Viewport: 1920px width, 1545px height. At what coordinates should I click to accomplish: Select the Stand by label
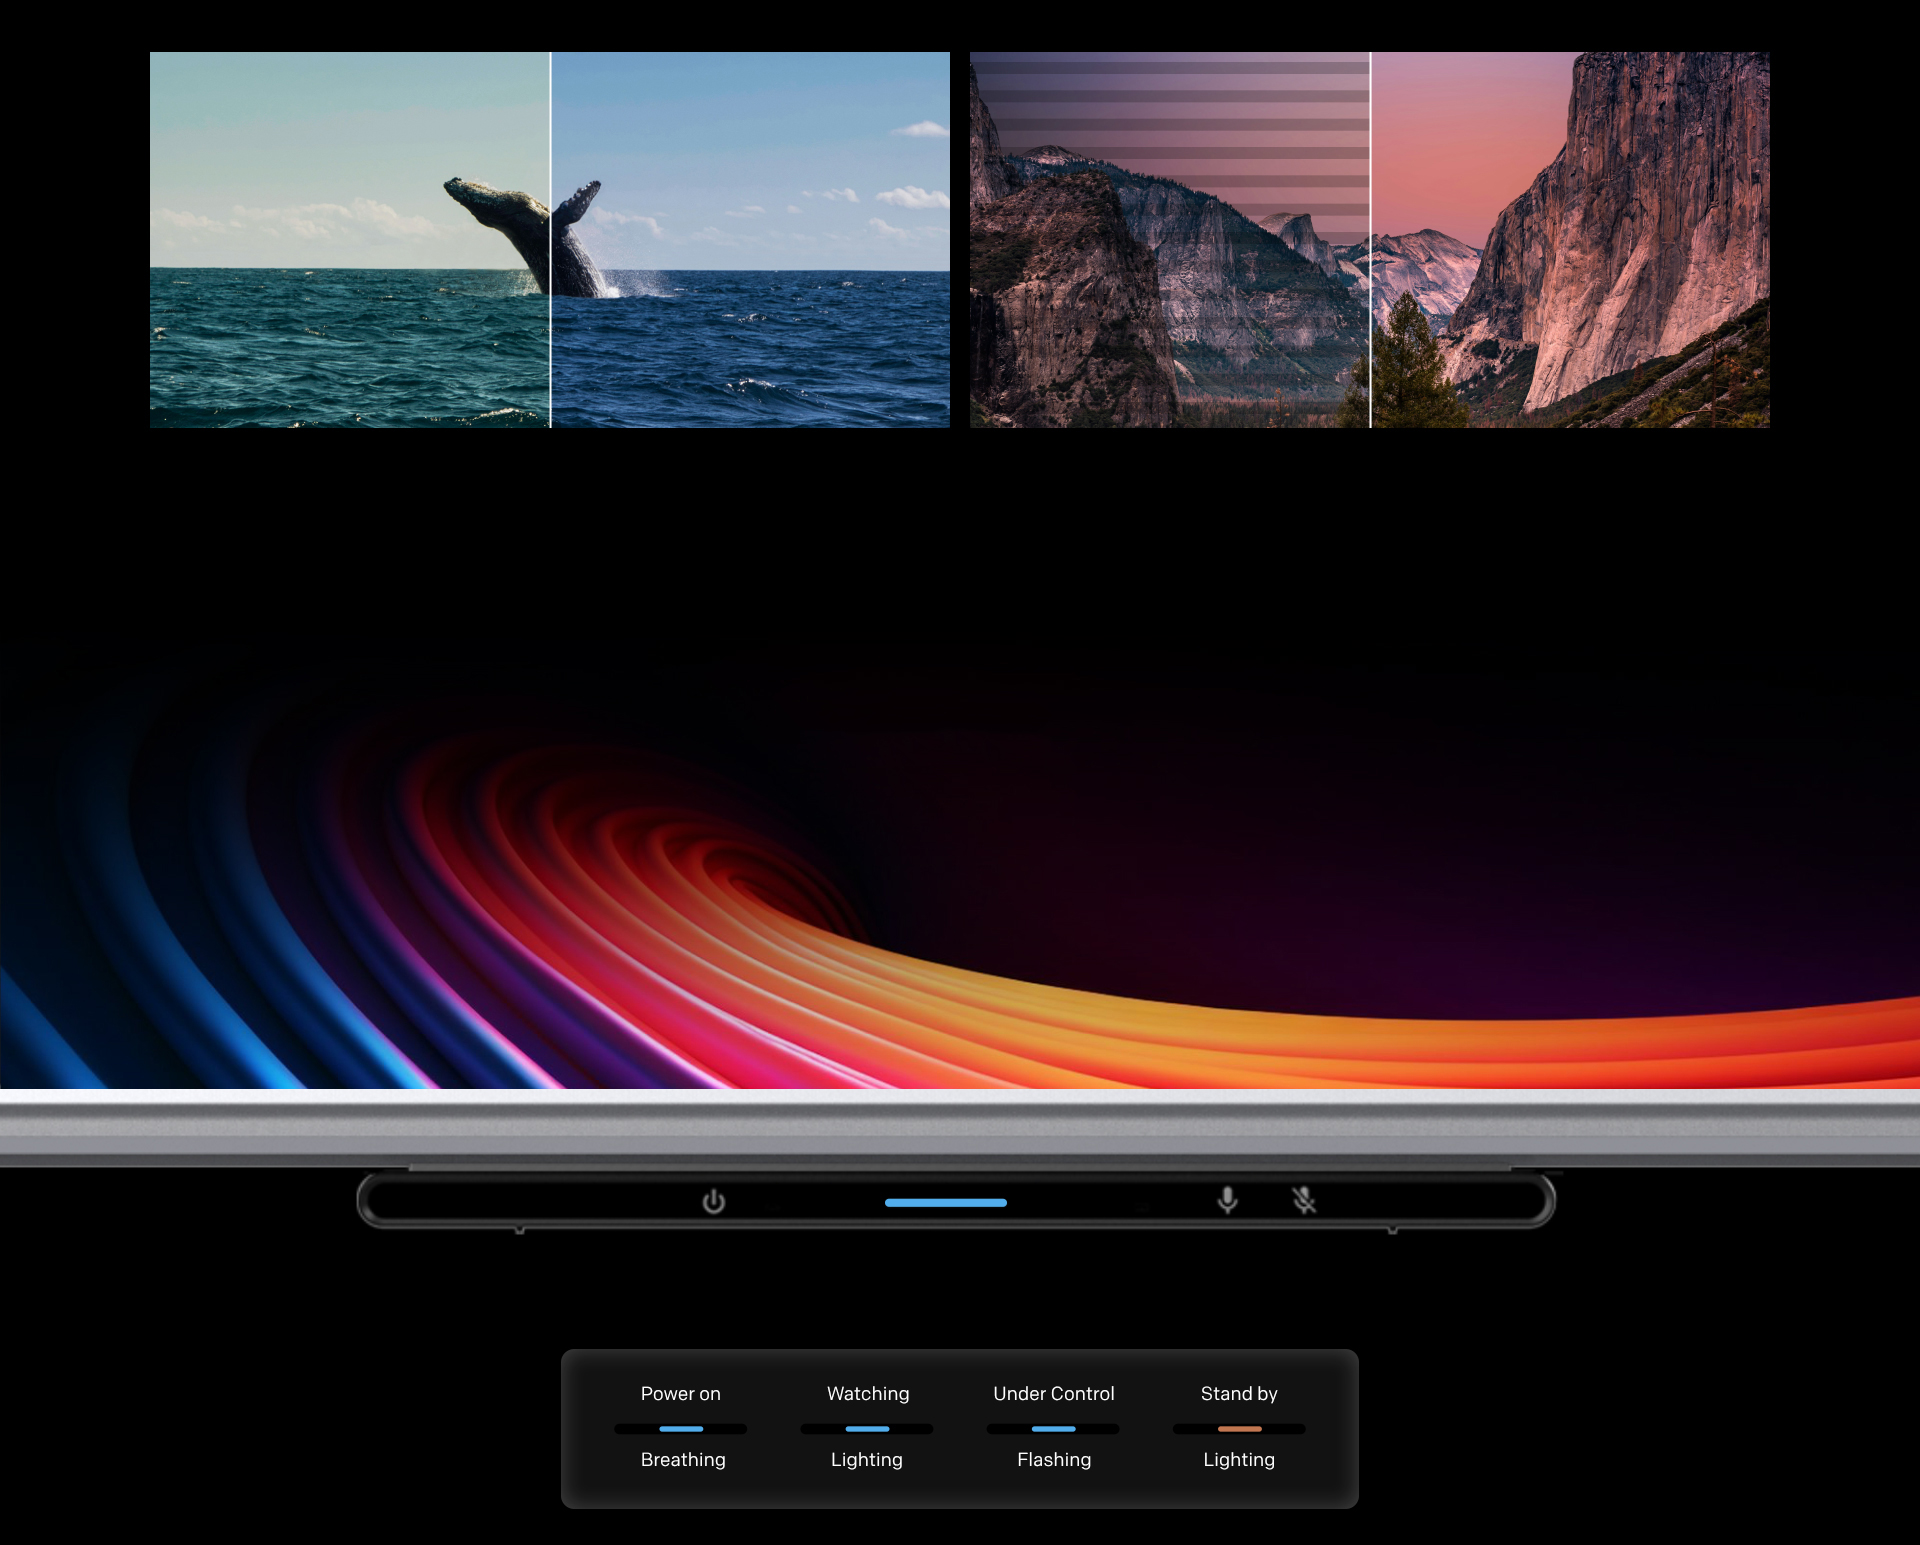1239,1393
